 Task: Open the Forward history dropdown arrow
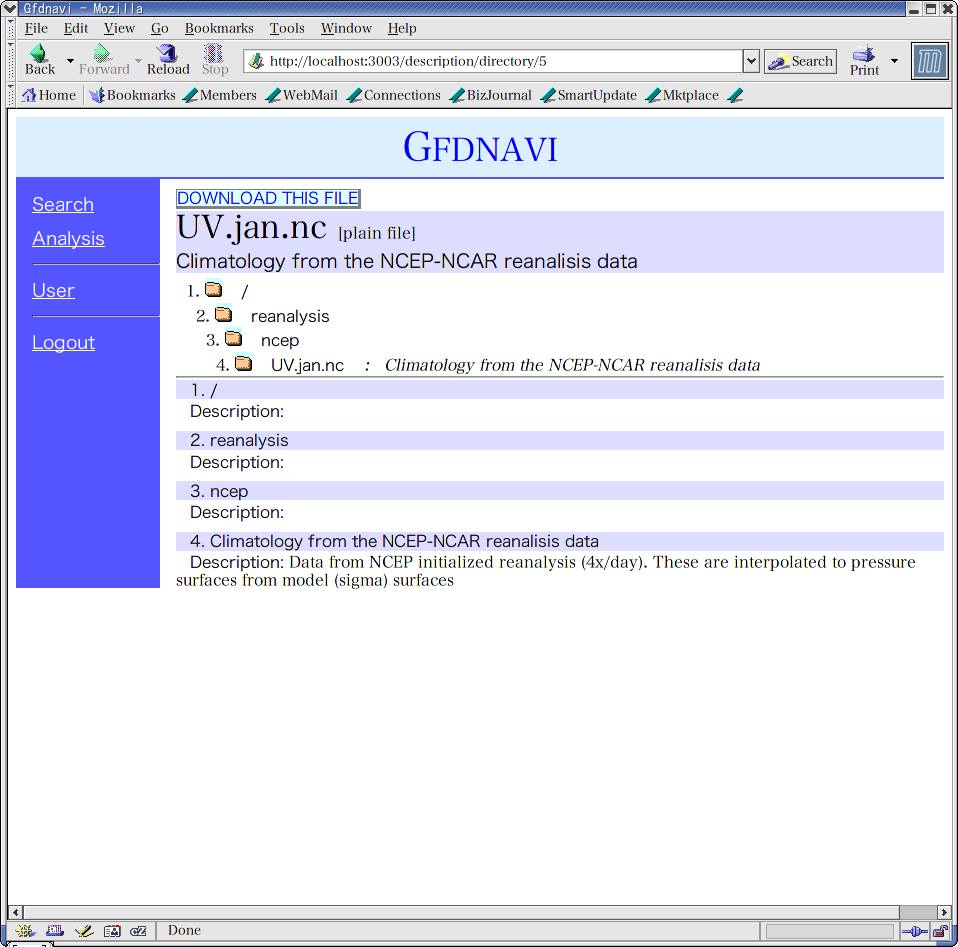pos(138,60)
